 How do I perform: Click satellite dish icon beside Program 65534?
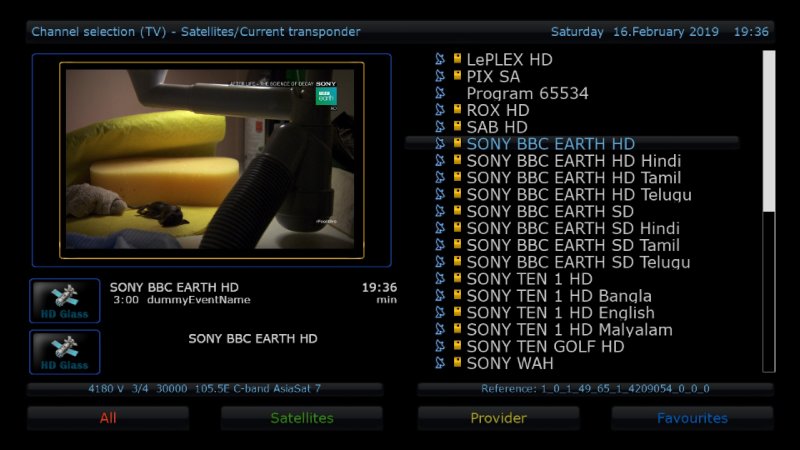tap(440, 93)
